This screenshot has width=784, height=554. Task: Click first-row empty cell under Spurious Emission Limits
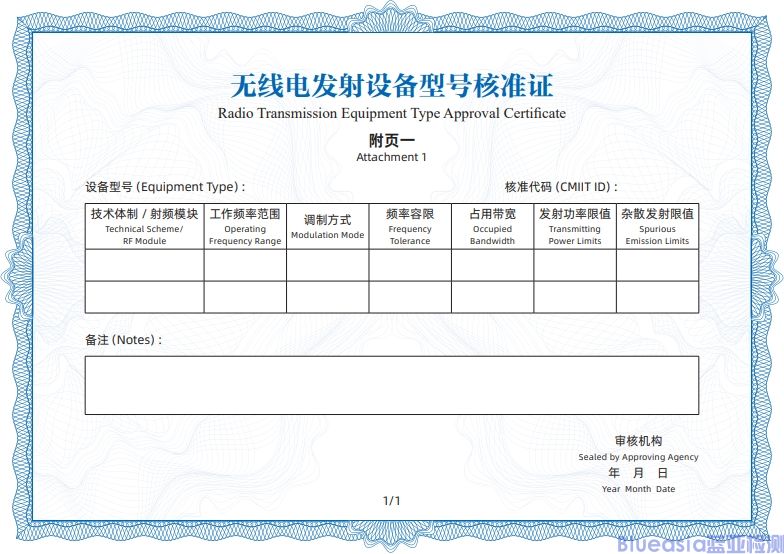(657, 265)
